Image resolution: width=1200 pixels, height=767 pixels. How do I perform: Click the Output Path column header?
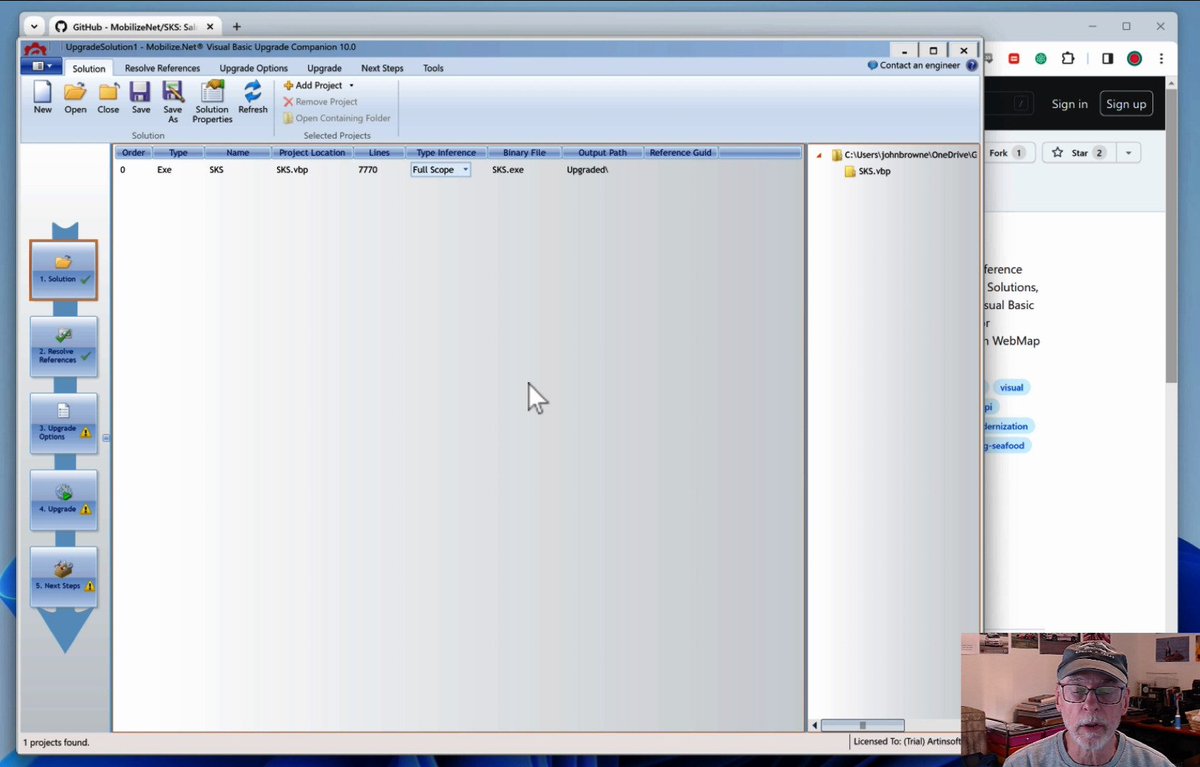coord(602,153)
